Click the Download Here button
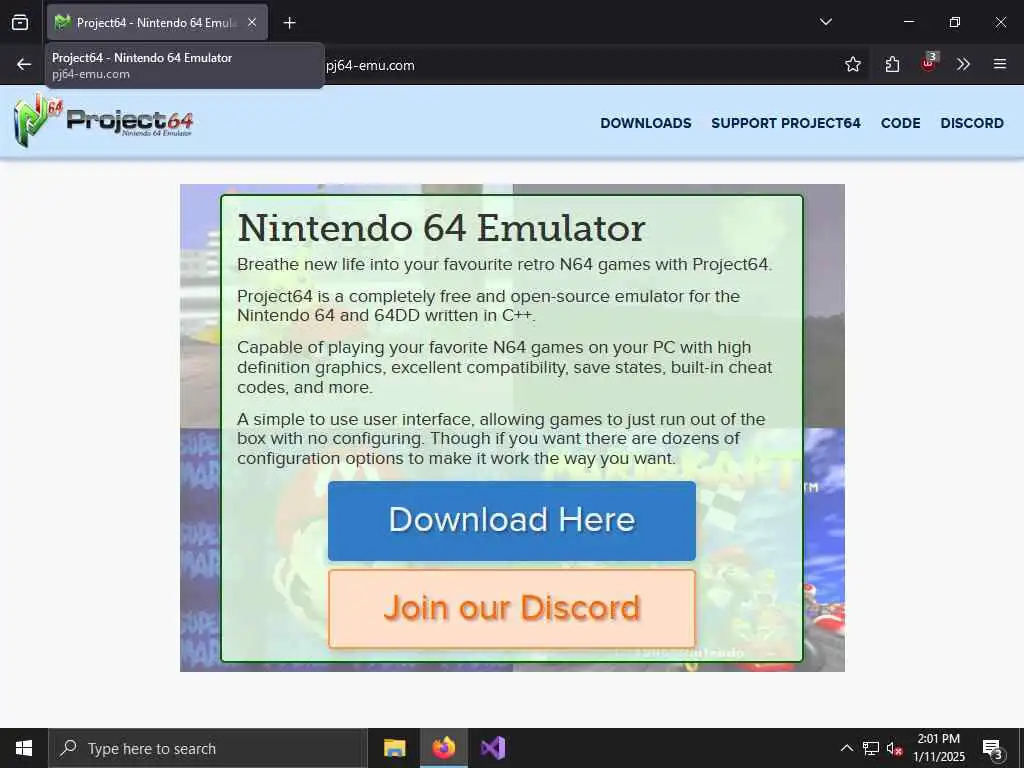The image size is (1024, 768). pos(511,520)
